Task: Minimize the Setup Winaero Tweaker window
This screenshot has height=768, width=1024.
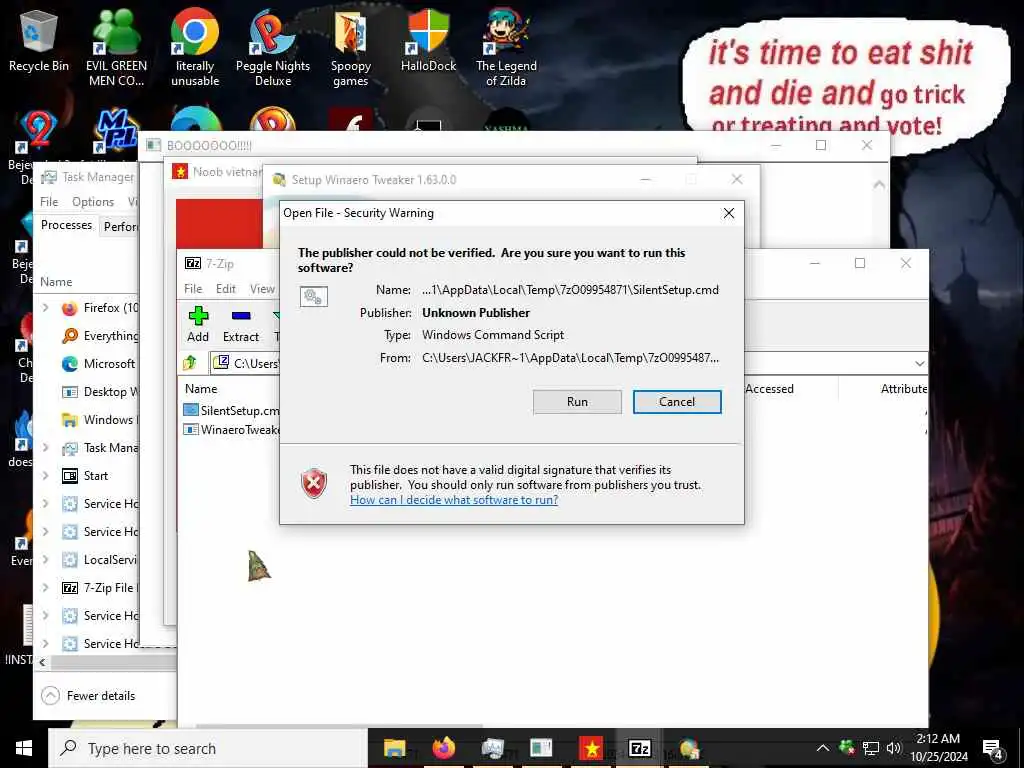Action: (x=645, y=179)
